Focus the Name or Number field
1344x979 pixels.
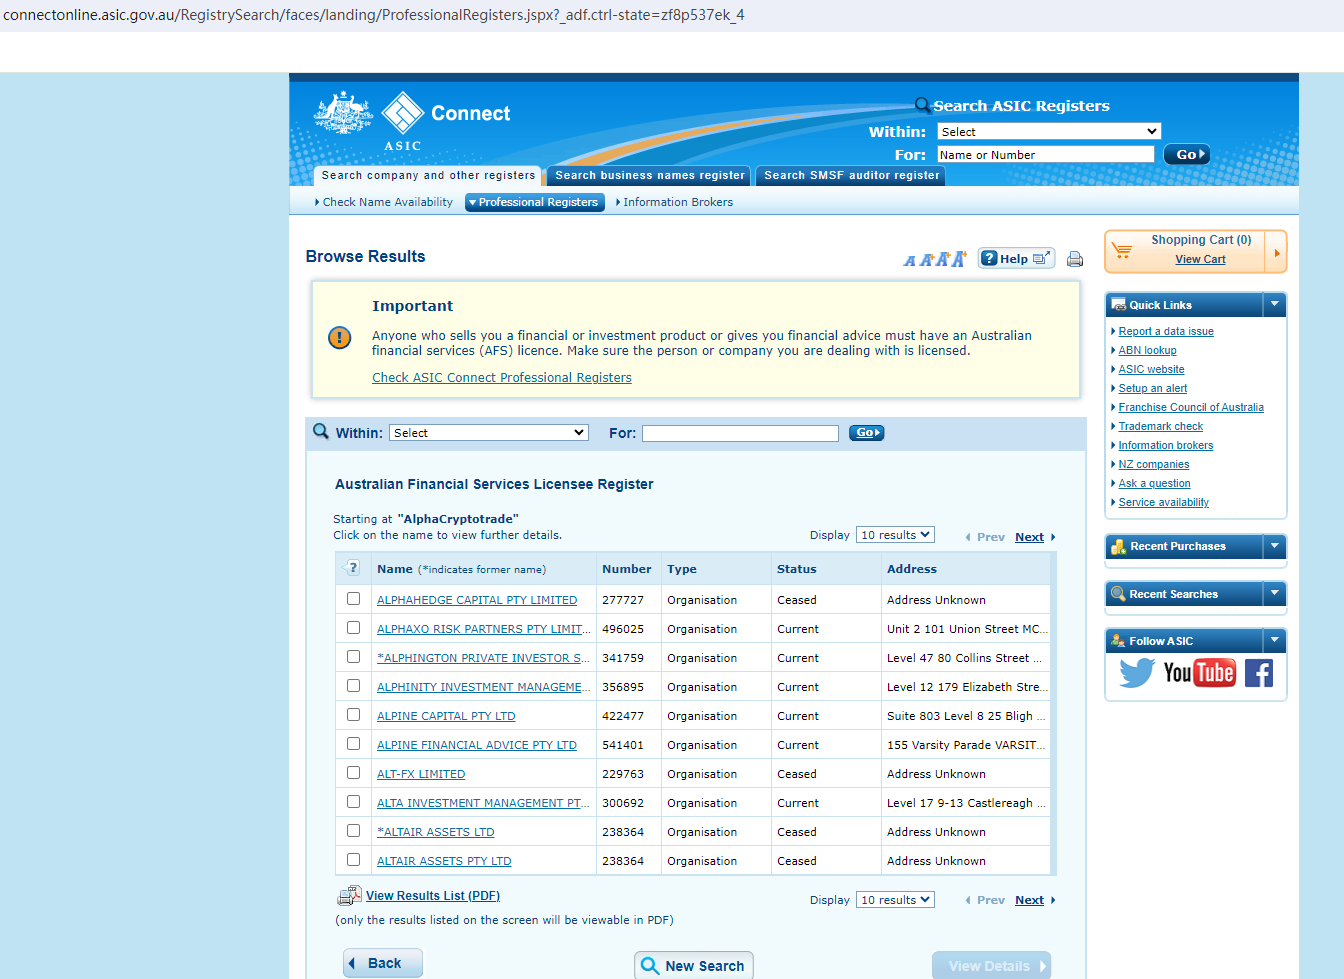pyautogui.click(x=1046, y=154)
